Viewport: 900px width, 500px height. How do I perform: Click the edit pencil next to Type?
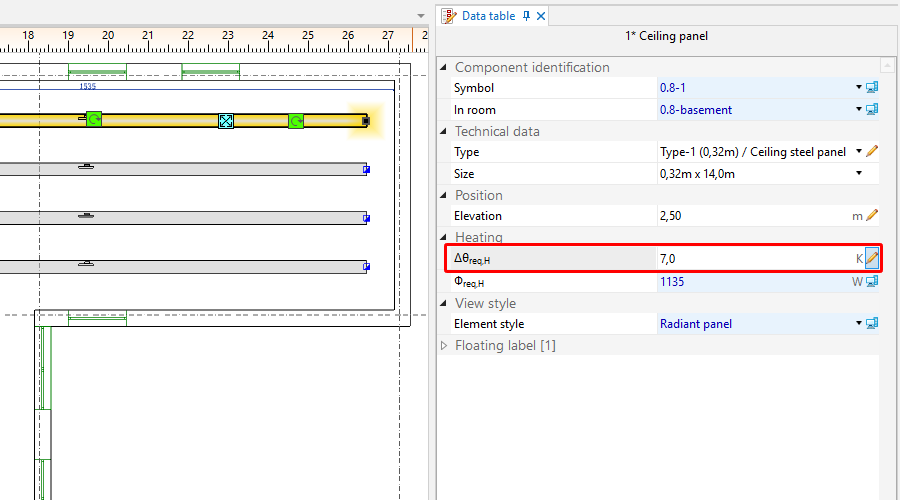(x=871, y=152)
